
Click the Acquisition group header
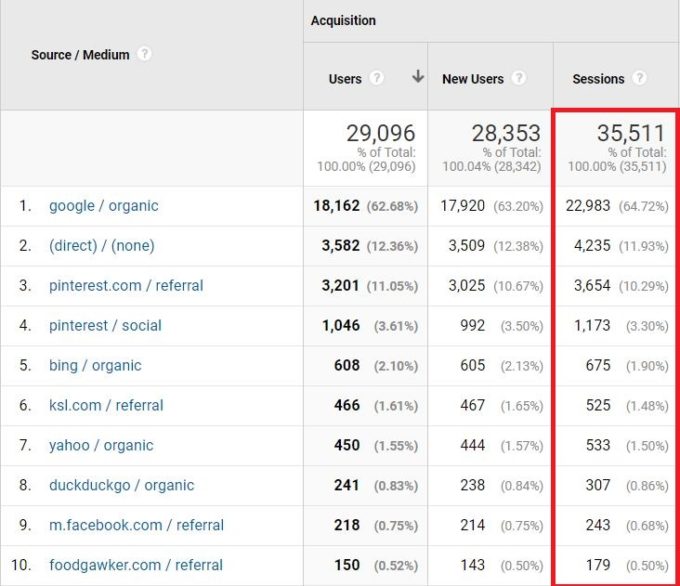pyautogui.click(x=343, y=20)
